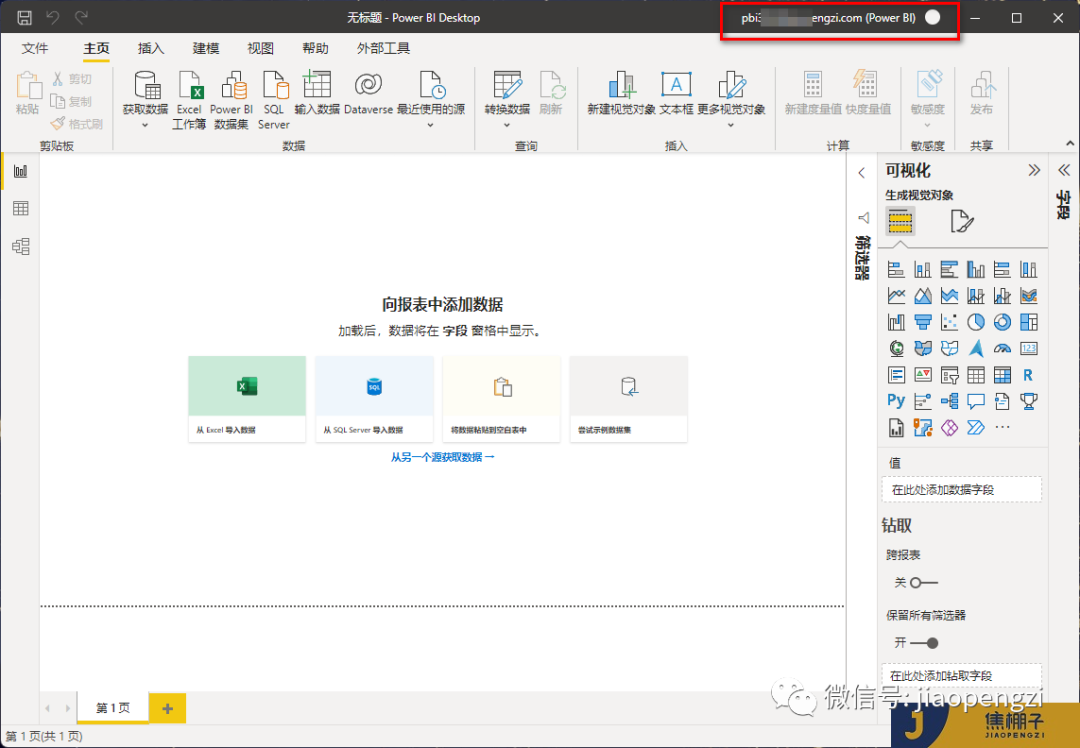Open the 文件 menu

[35, 48]
